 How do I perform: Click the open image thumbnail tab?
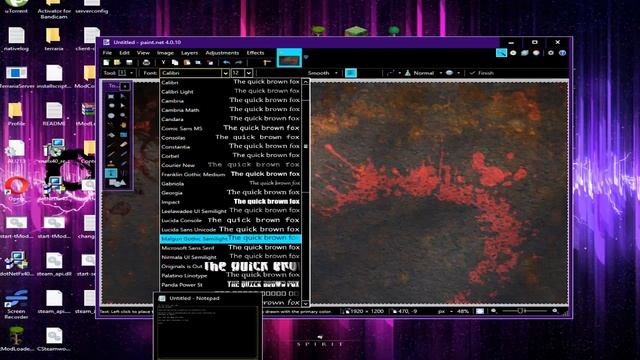[289, 58]
